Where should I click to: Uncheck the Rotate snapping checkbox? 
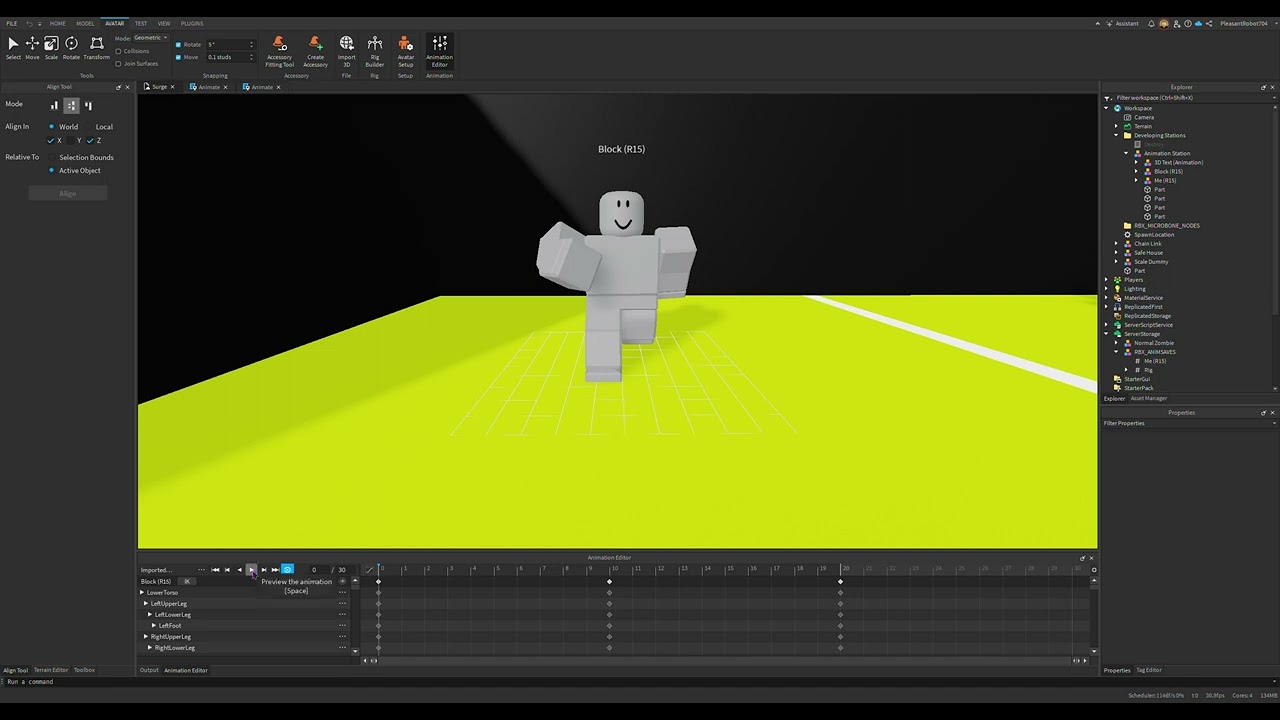(179, 44)
